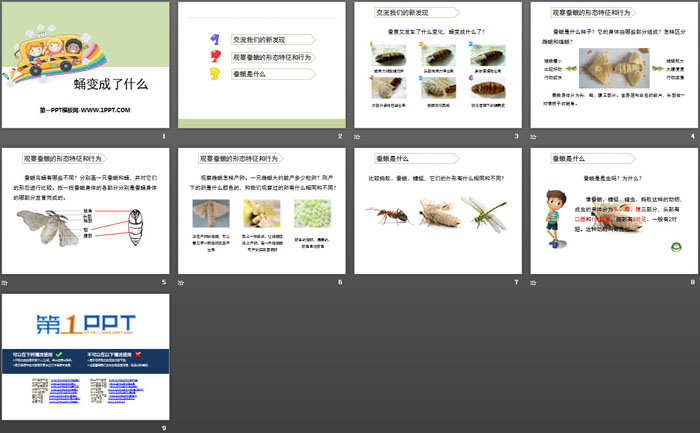Click the animation star icon under slide 4

pos(533,137)
